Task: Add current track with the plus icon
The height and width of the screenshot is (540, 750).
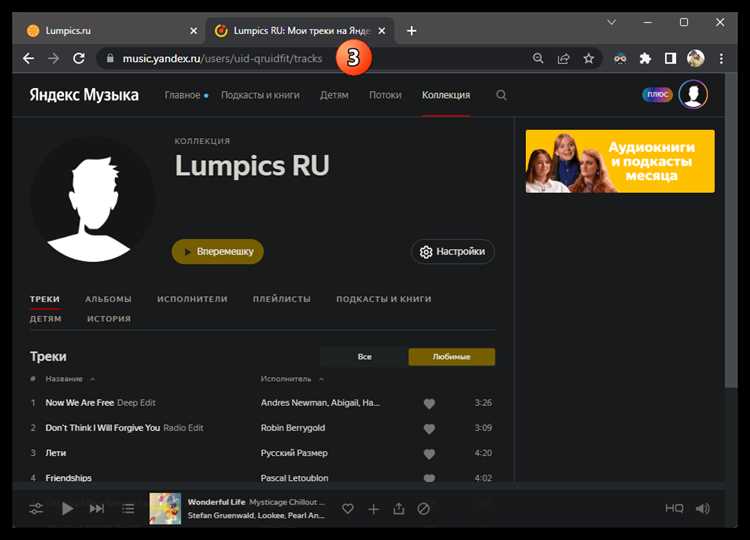Action: [373, 509]
